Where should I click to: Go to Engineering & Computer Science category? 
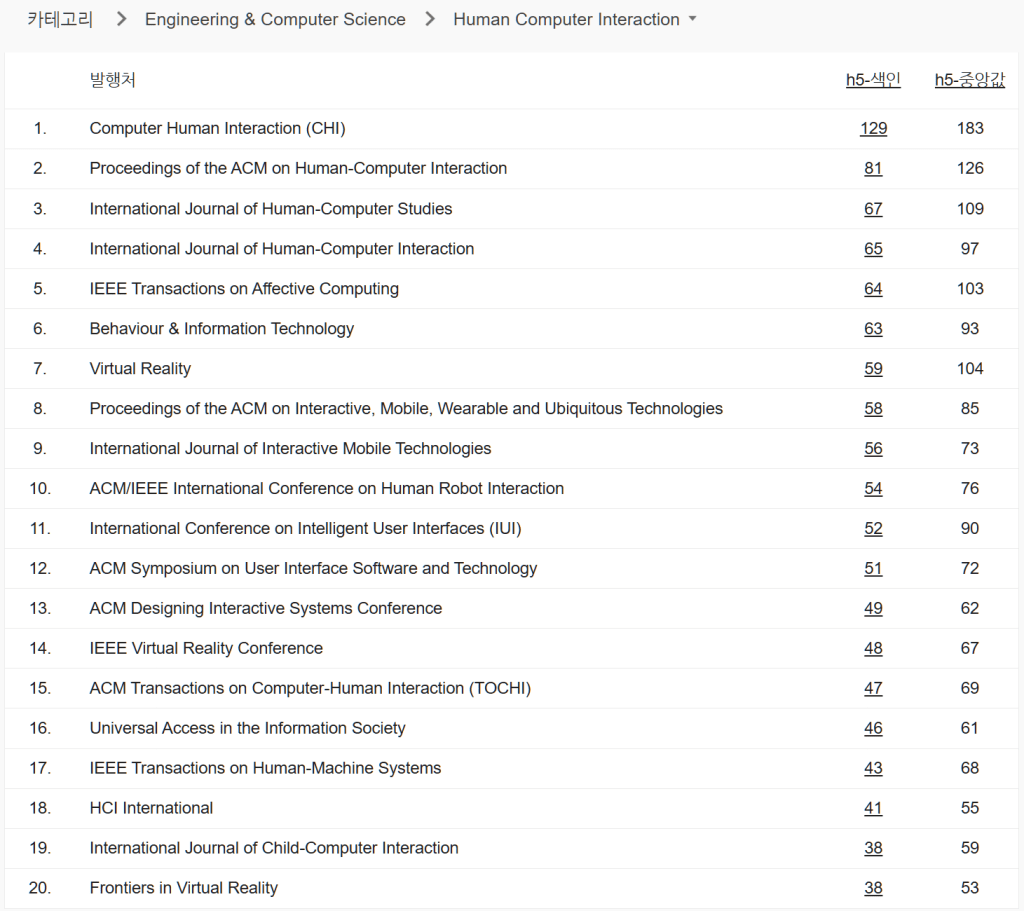(x=275, y=20)
